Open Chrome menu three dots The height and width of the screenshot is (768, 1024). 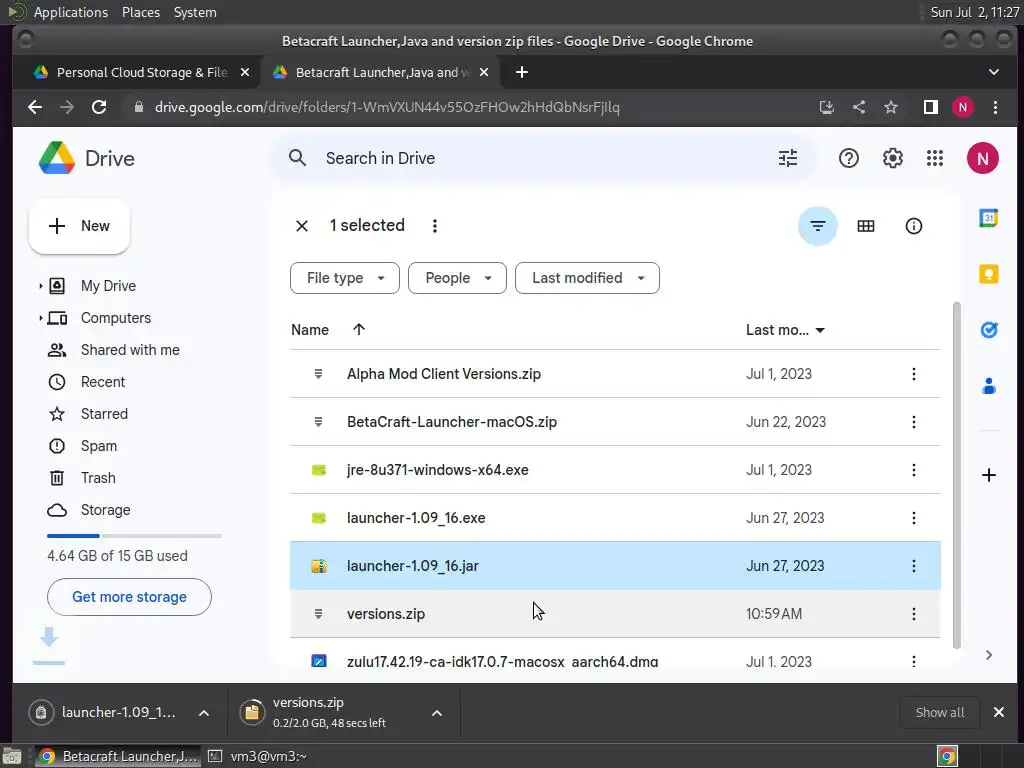pos(995,107)
